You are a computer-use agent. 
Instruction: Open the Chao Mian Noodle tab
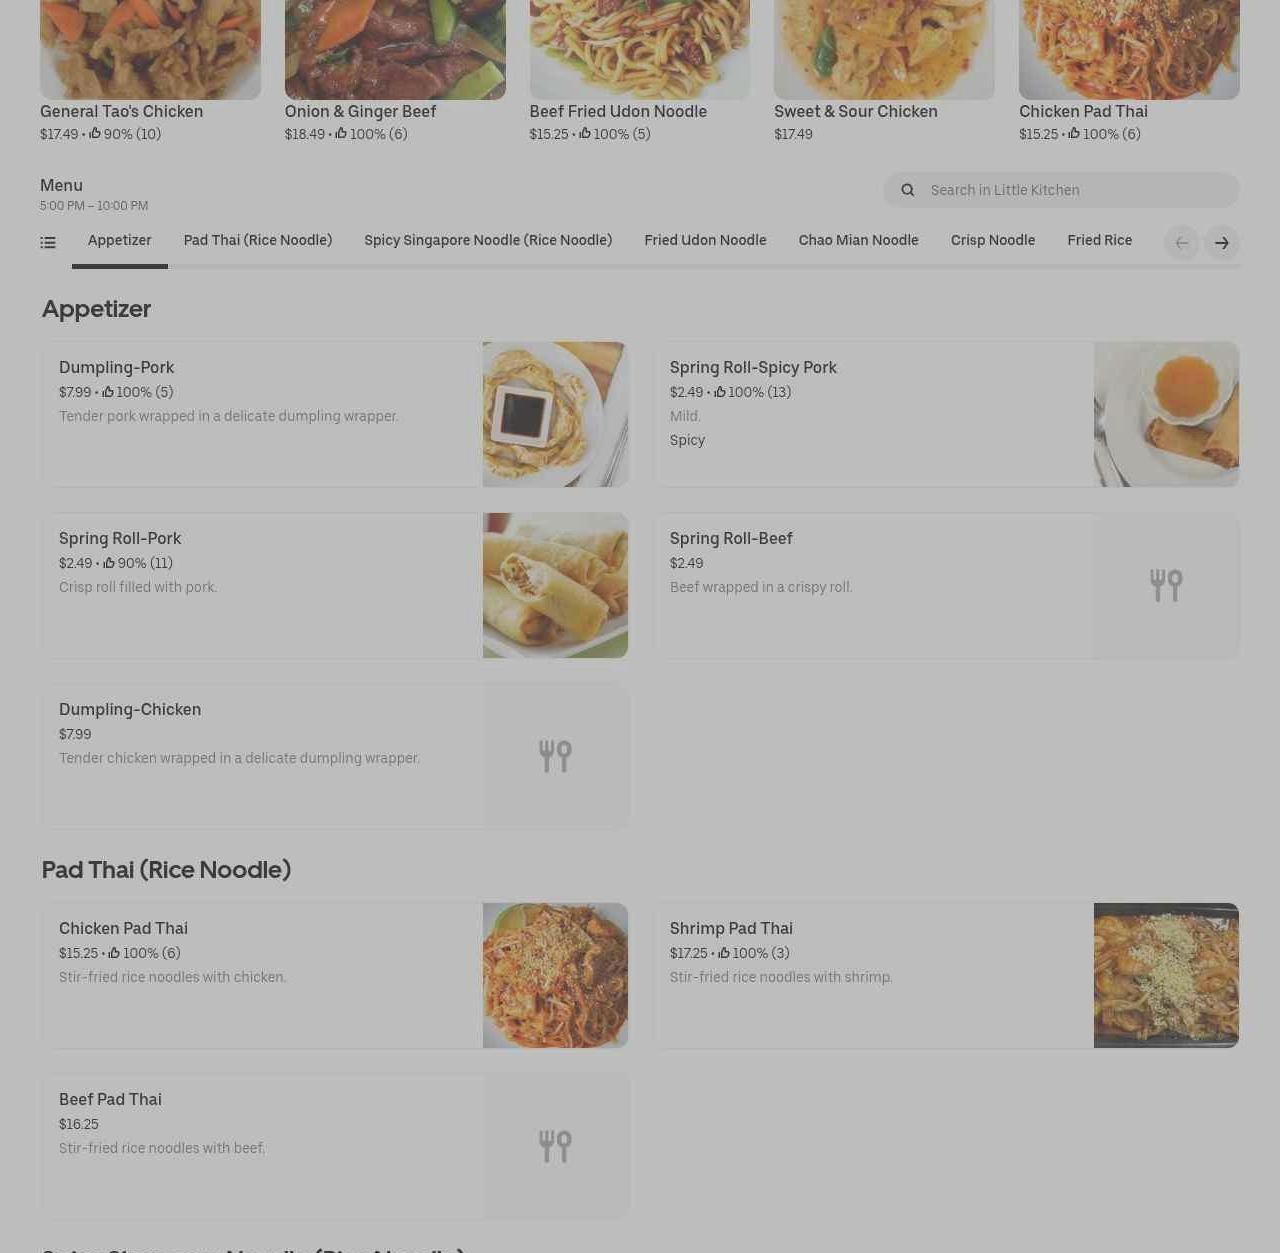click(x=858, y=241)
